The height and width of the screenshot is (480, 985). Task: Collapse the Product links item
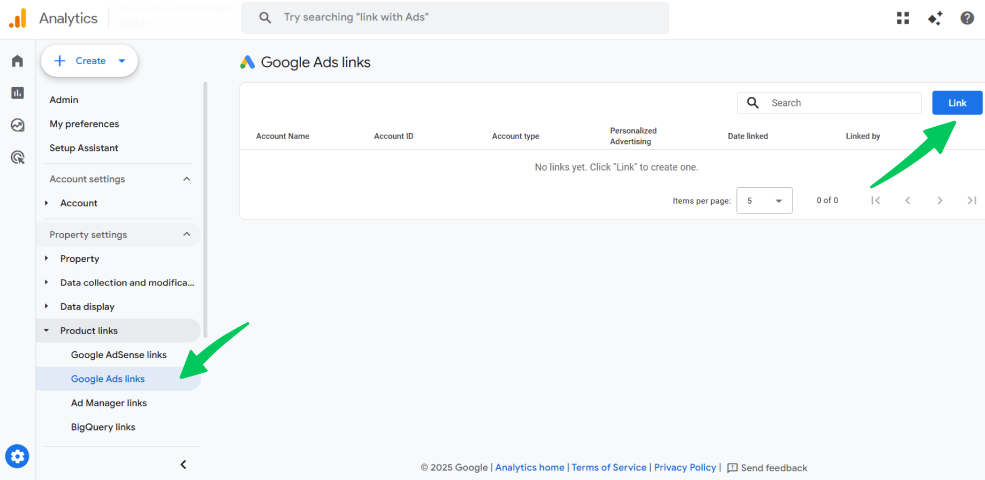tap(46, 330)
